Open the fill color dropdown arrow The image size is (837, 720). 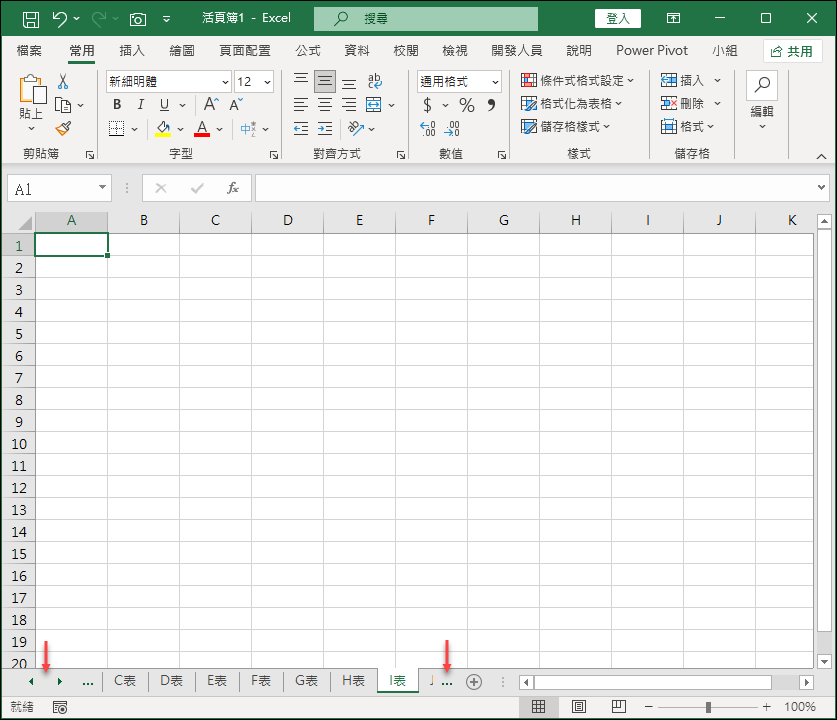[178, 128]
